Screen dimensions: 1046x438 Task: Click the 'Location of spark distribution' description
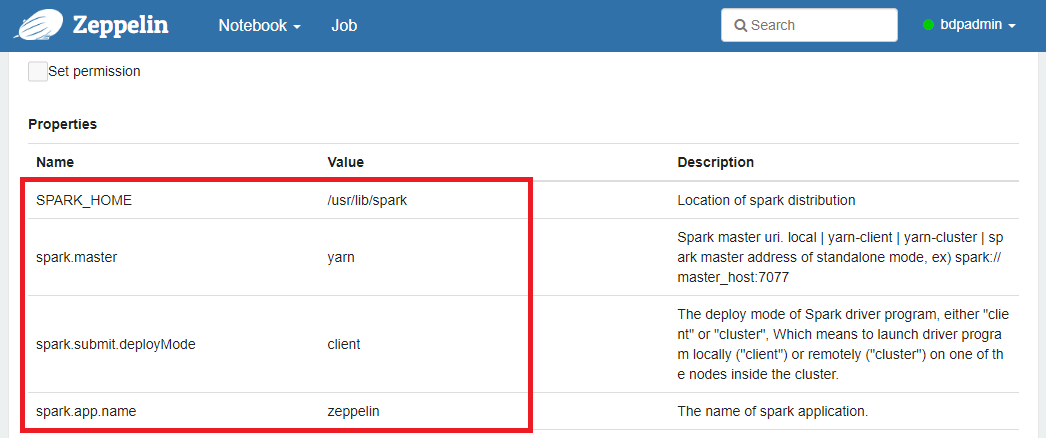pyautogui.click(x=766, y=200)
